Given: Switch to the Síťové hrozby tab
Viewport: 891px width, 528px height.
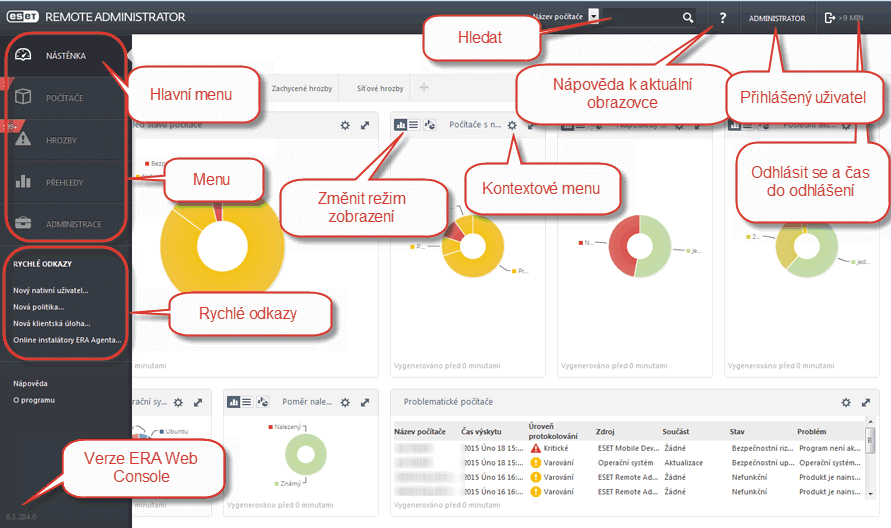Looking at the screenshot, I should pos(380,88).
